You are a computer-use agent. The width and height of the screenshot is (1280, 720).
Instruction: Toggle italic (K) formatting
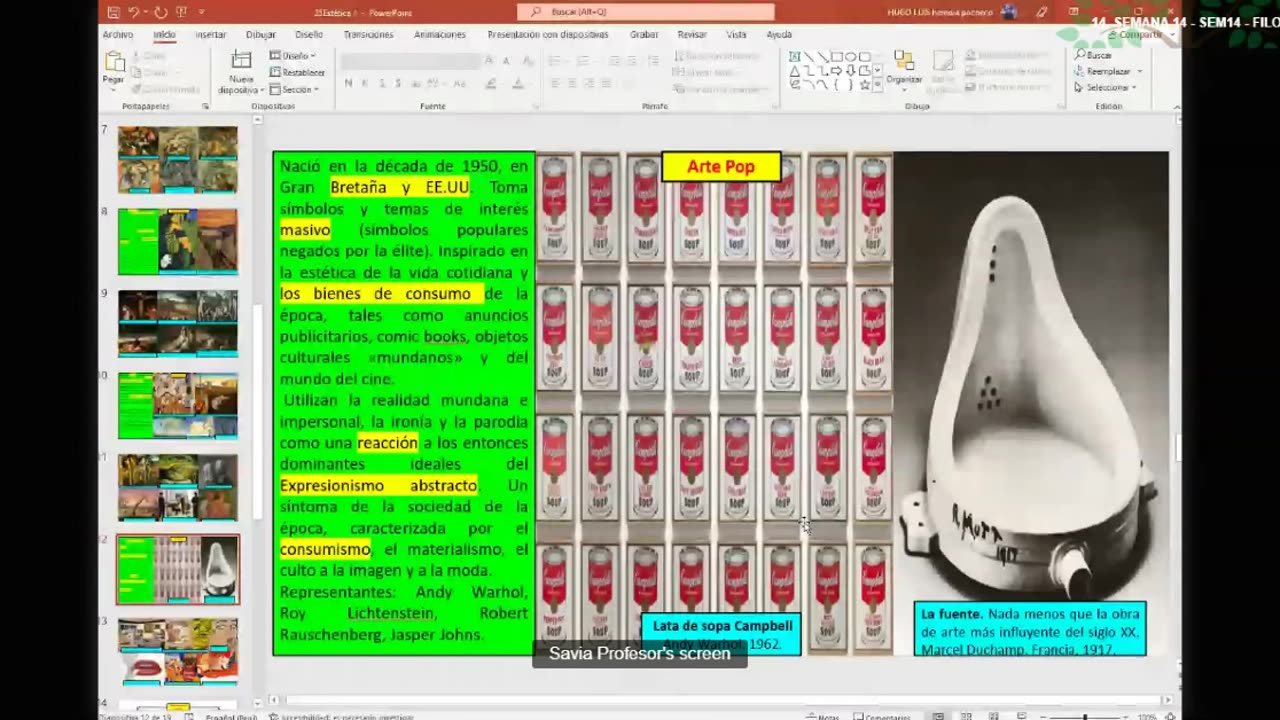(x=365, y=83)
